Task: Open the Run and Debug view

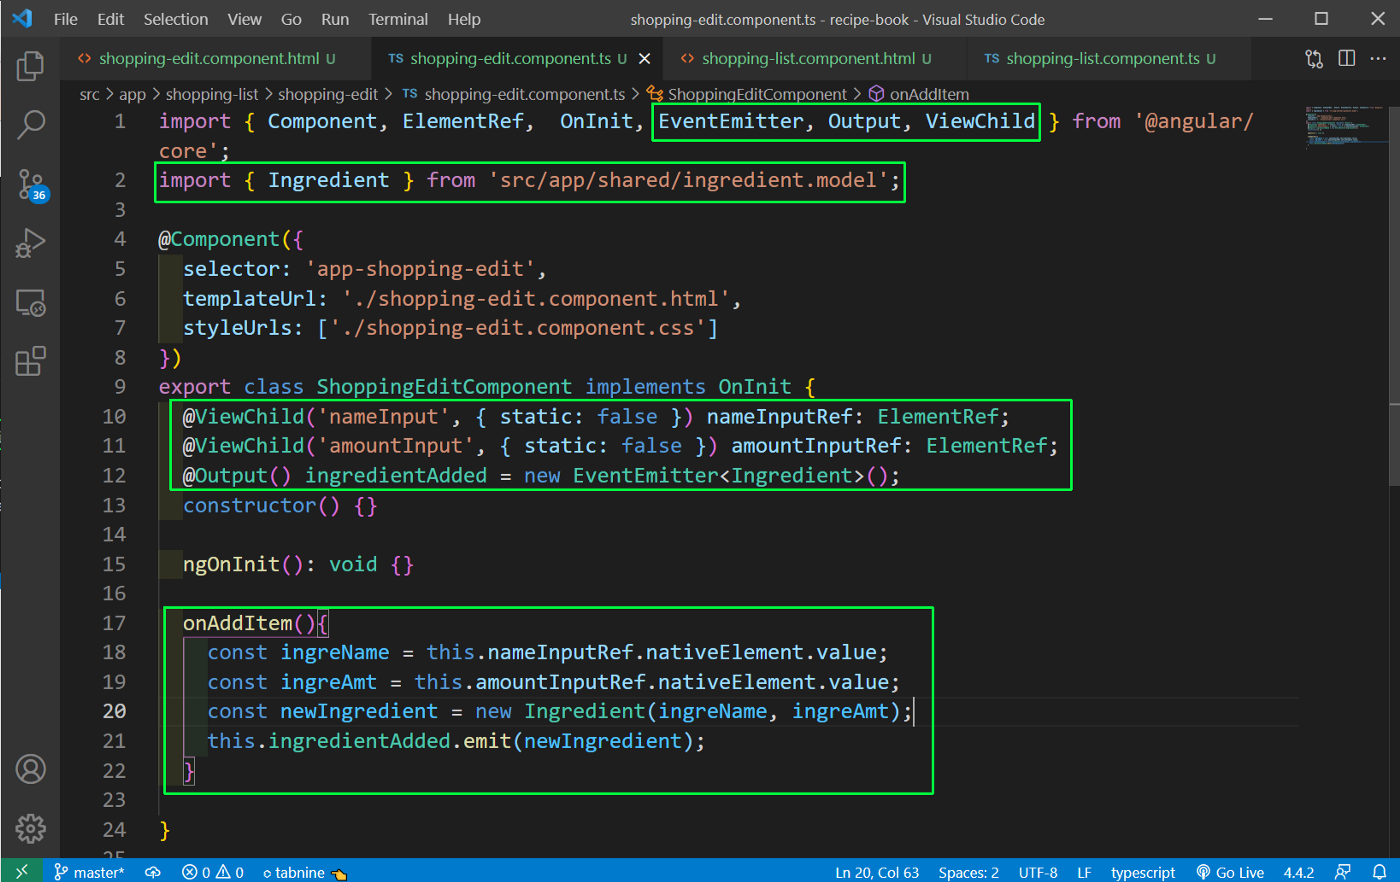Action: click(30, 243)
